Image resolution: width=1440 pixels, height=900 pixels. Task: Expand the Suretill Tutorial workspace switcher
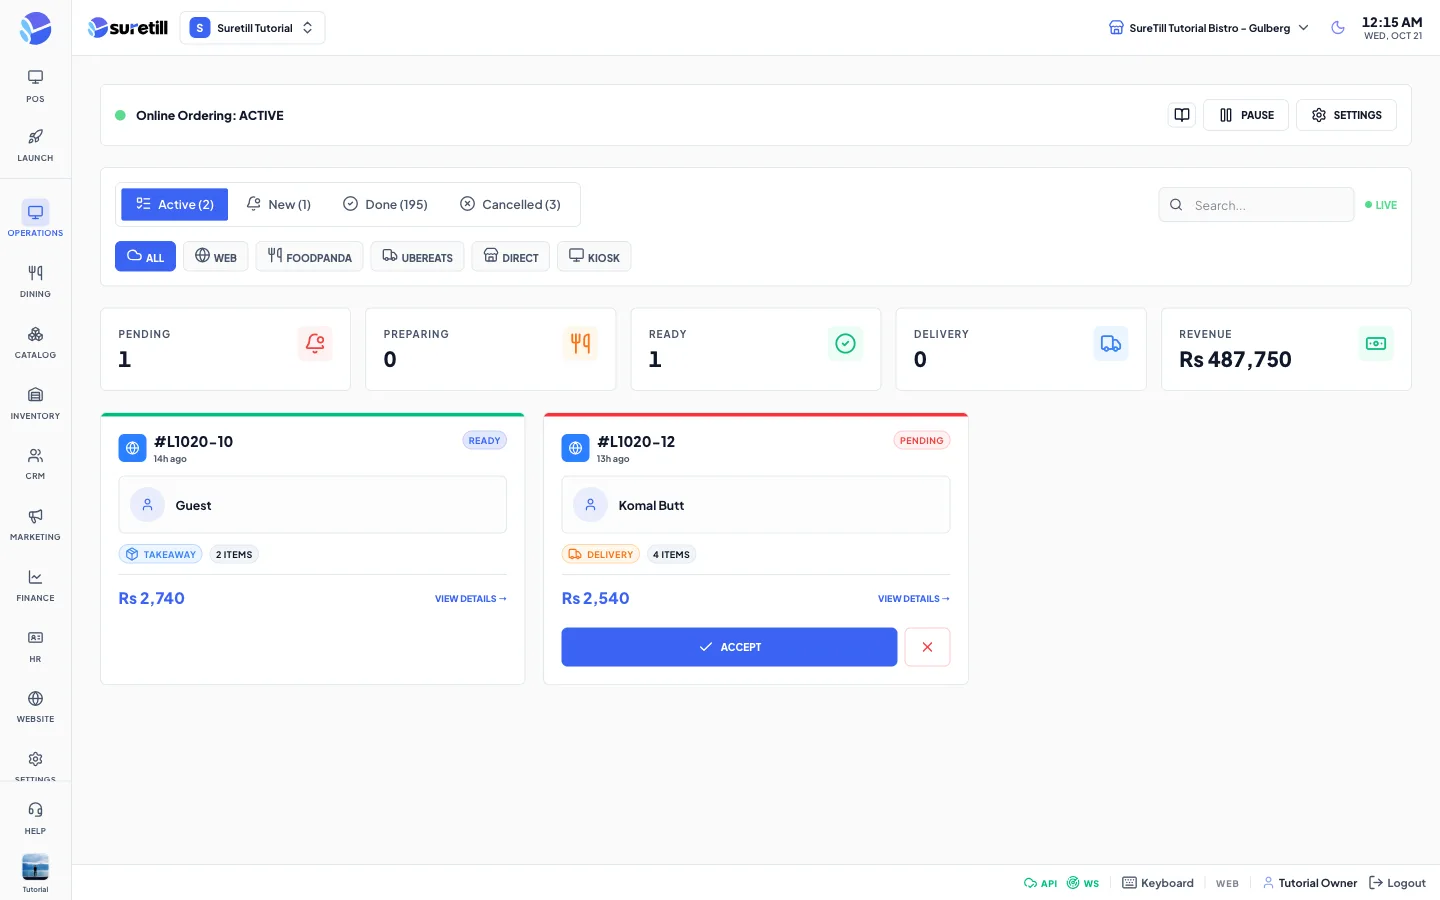tap(252, 28)
